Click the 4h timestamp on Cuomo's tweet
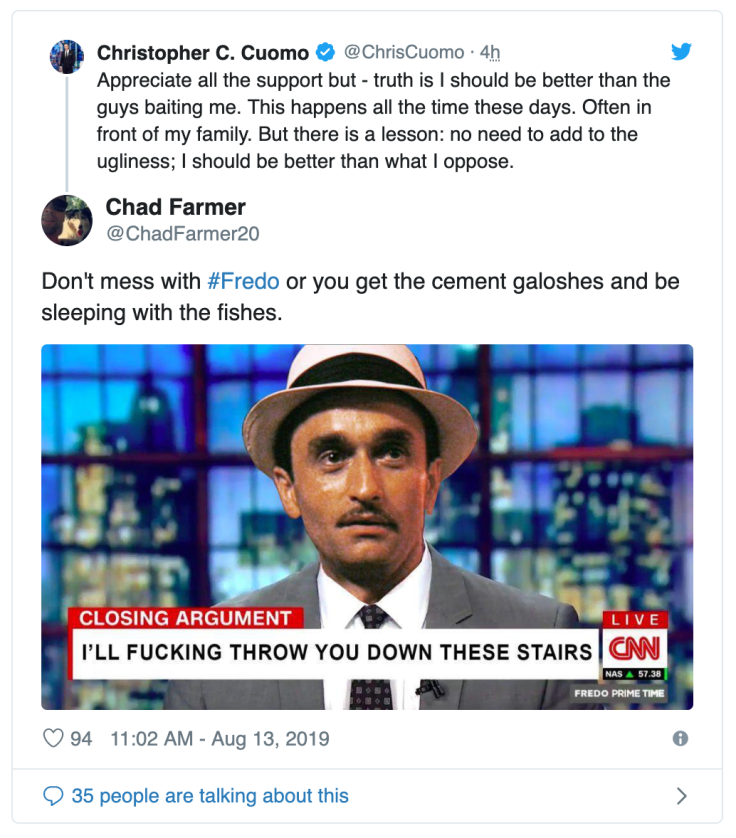Image resolution: width=736 pixels, height=838 pixels. coord(489,52)
